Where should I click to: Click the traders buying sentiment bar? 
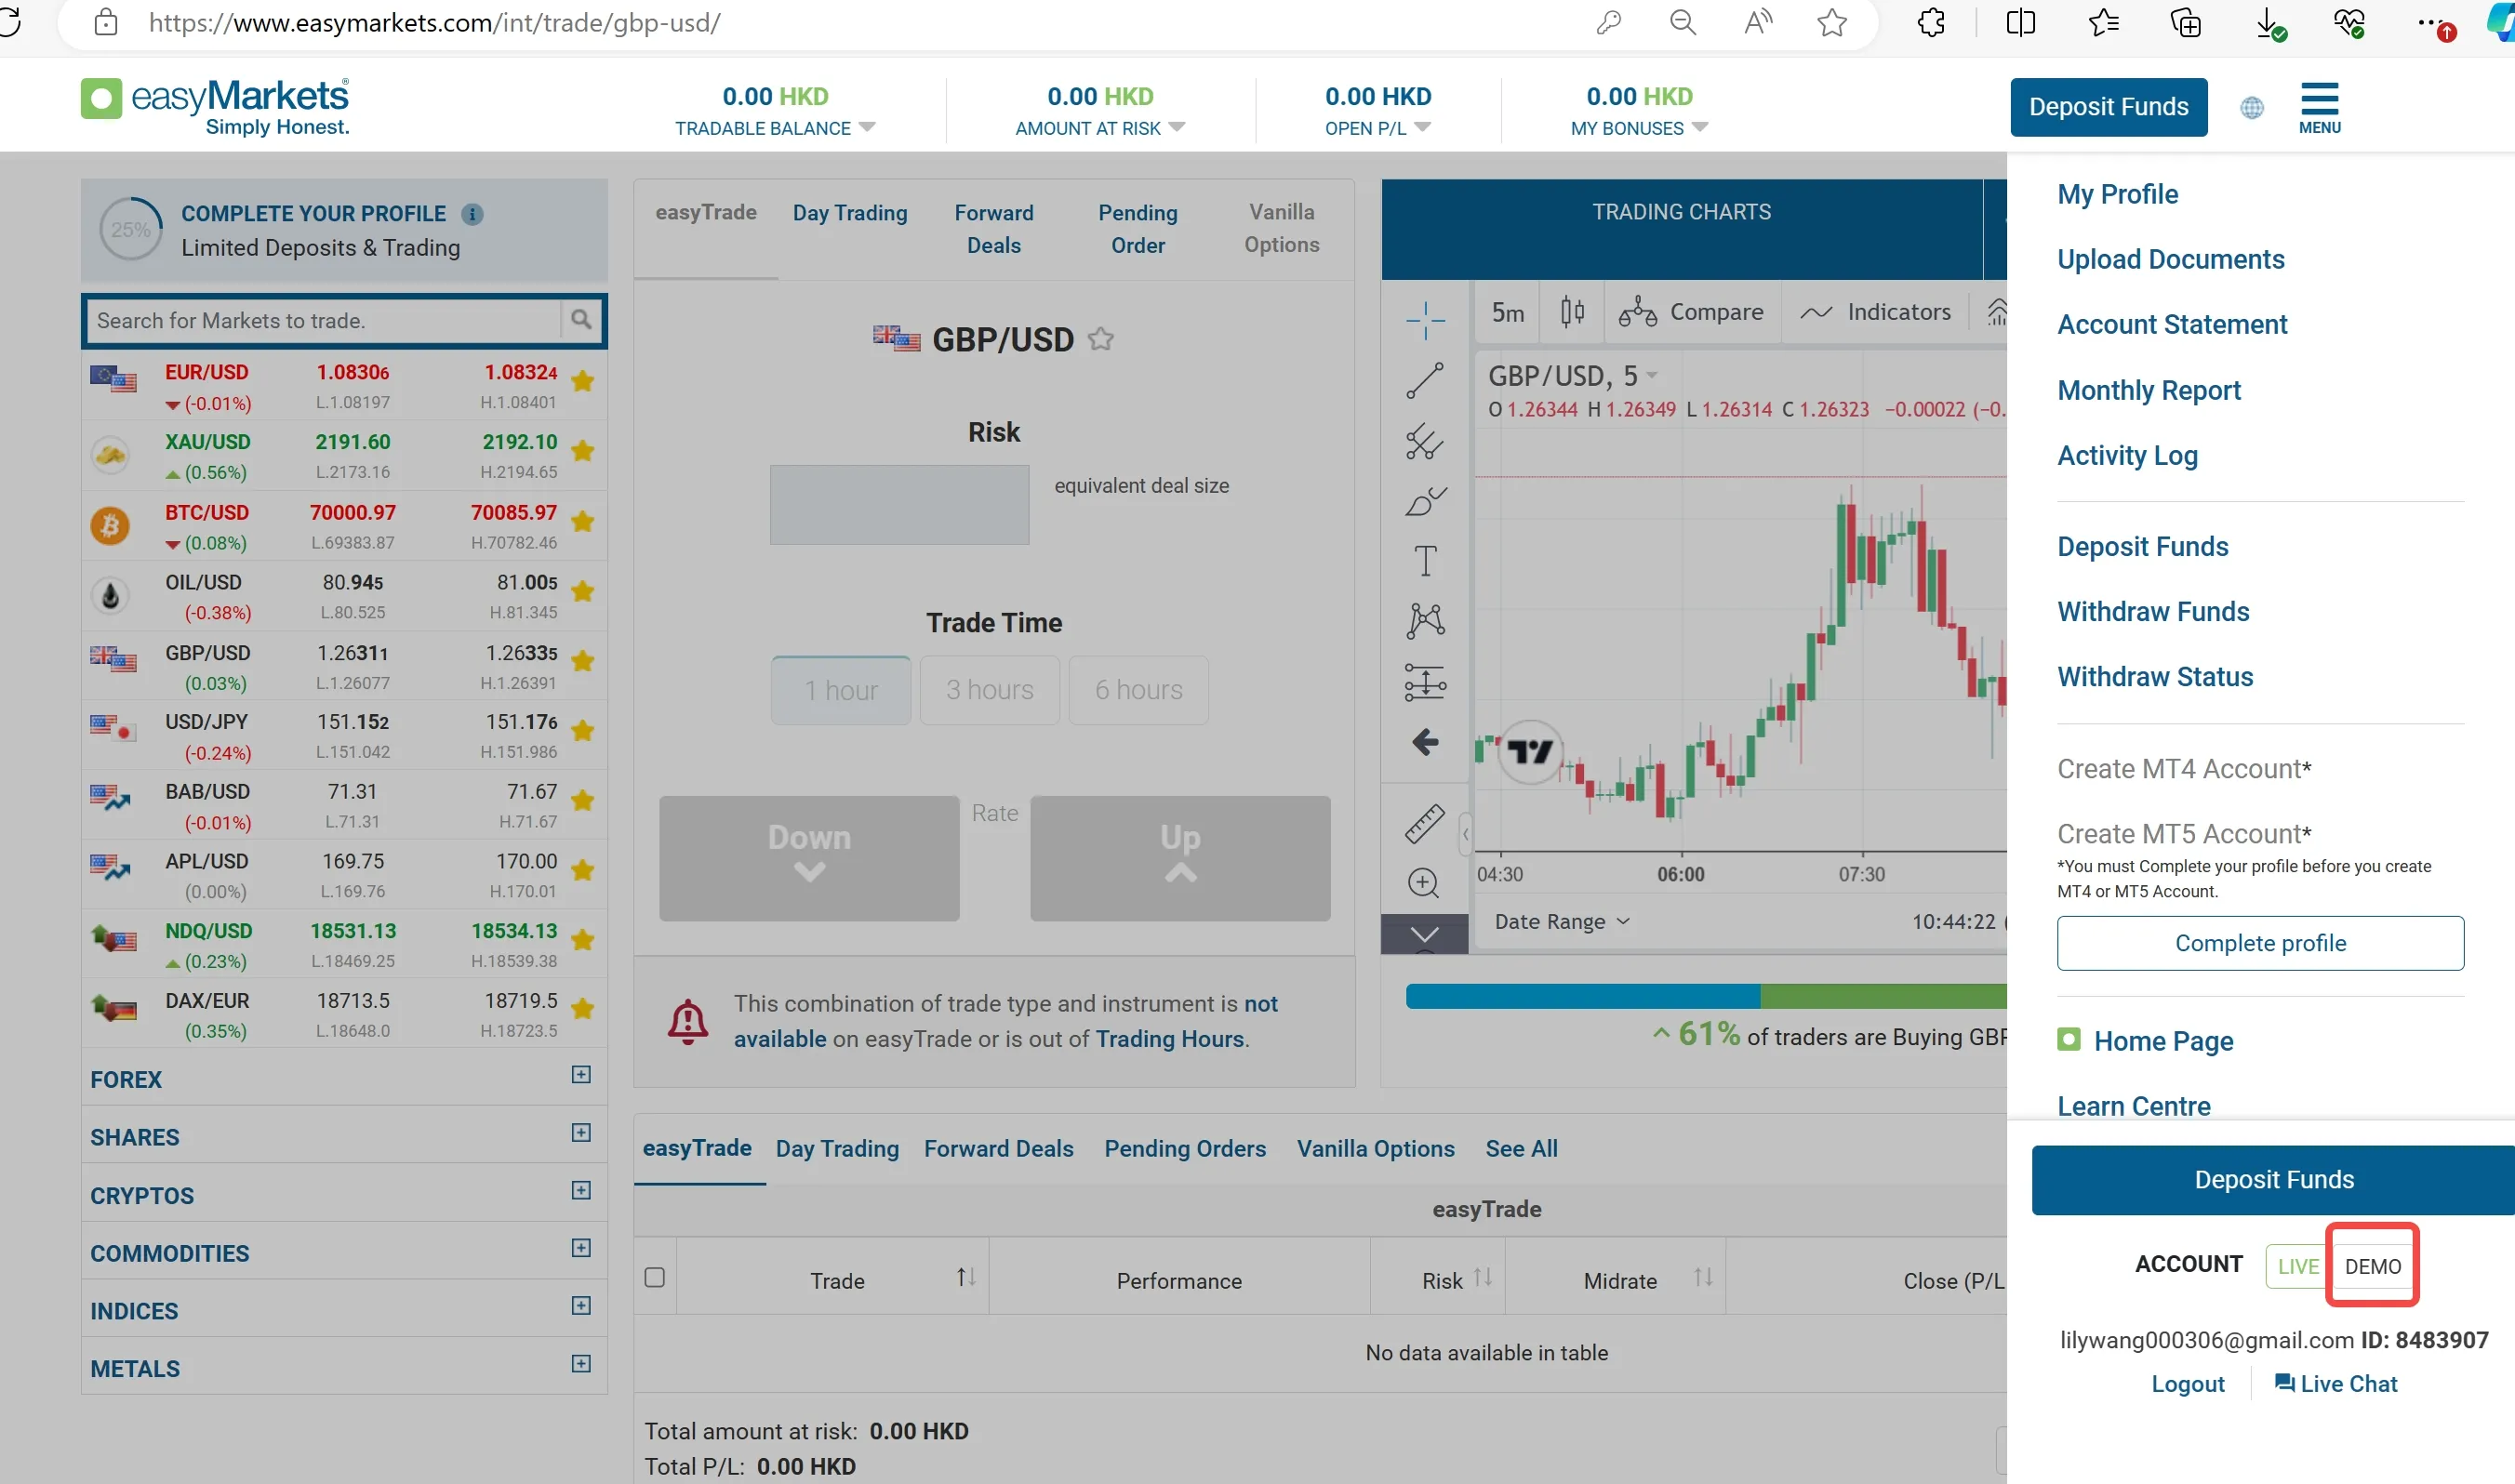point(1706,996)
